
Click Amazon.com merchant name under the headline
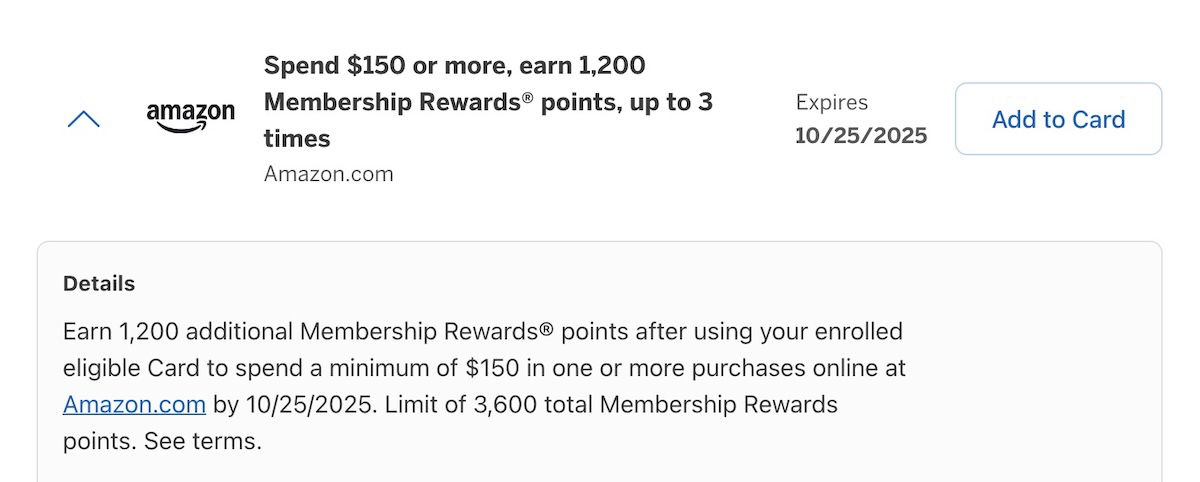328,174
